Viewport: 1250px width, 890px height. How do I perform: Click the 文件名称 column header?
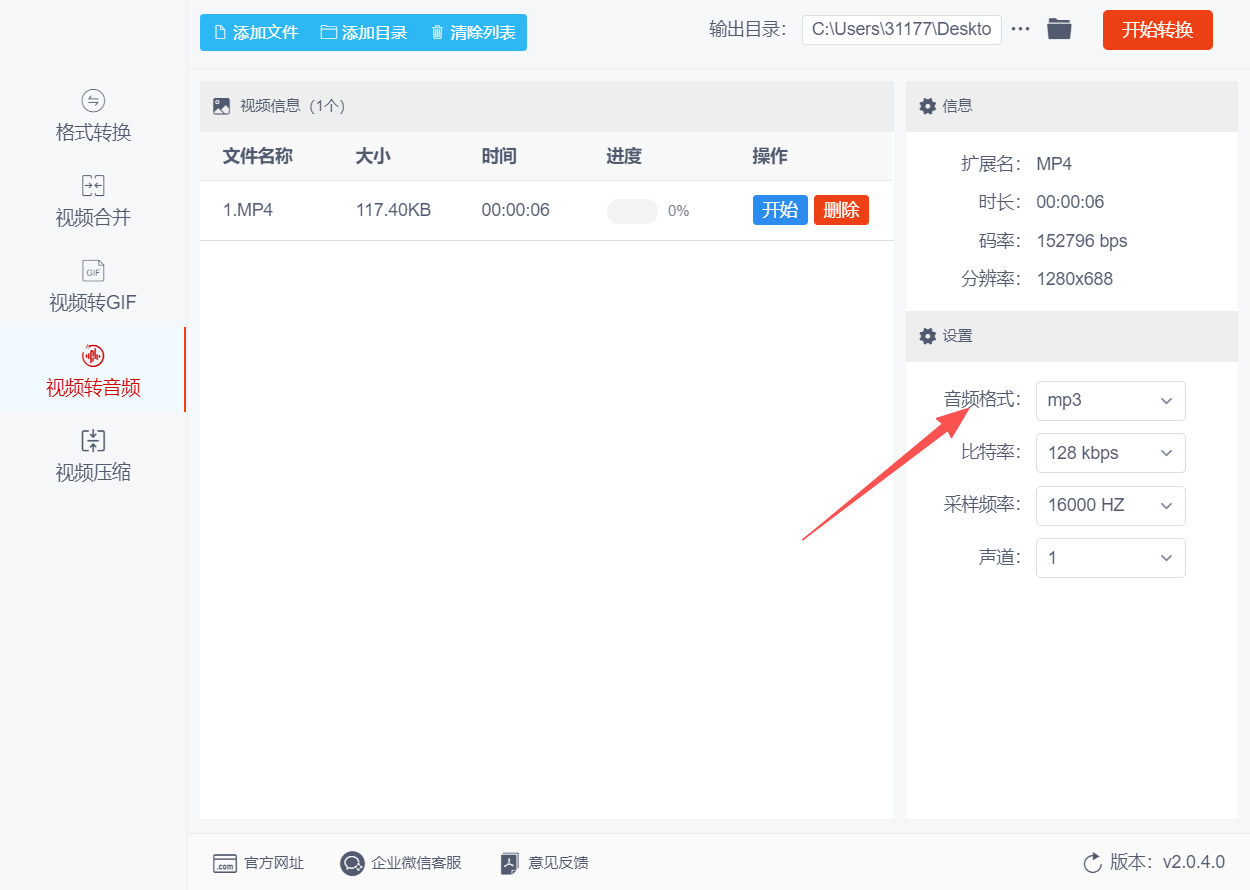tap(257, 156)
